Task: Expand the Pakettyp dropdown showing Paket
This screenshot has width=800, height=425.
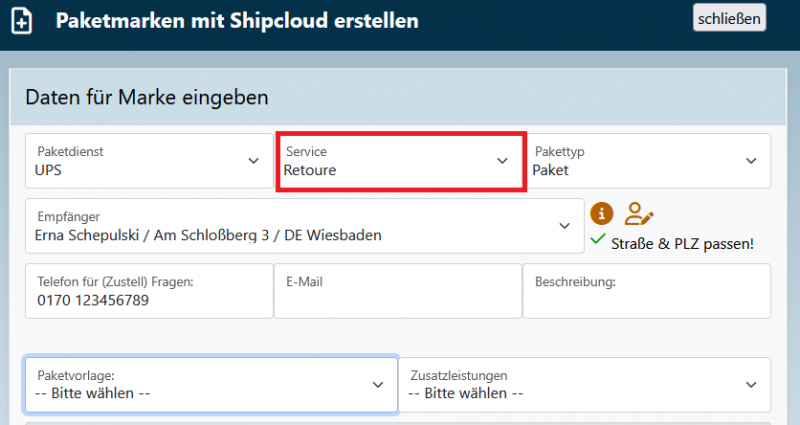Action: point(646,161)
